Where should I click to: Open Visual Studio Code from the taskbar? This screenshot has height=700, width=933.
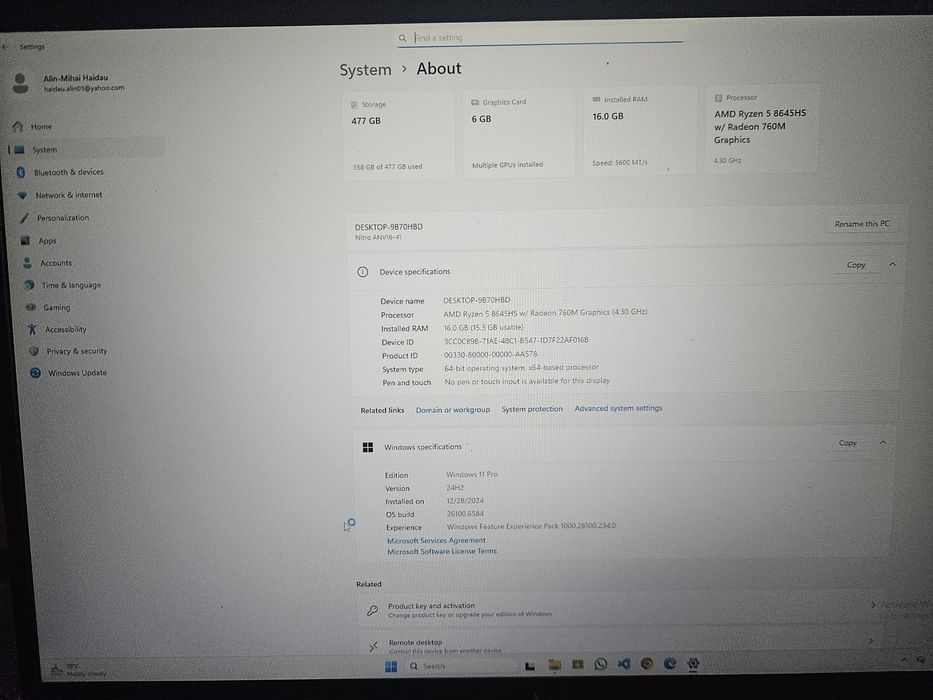[x=624, y=664]
